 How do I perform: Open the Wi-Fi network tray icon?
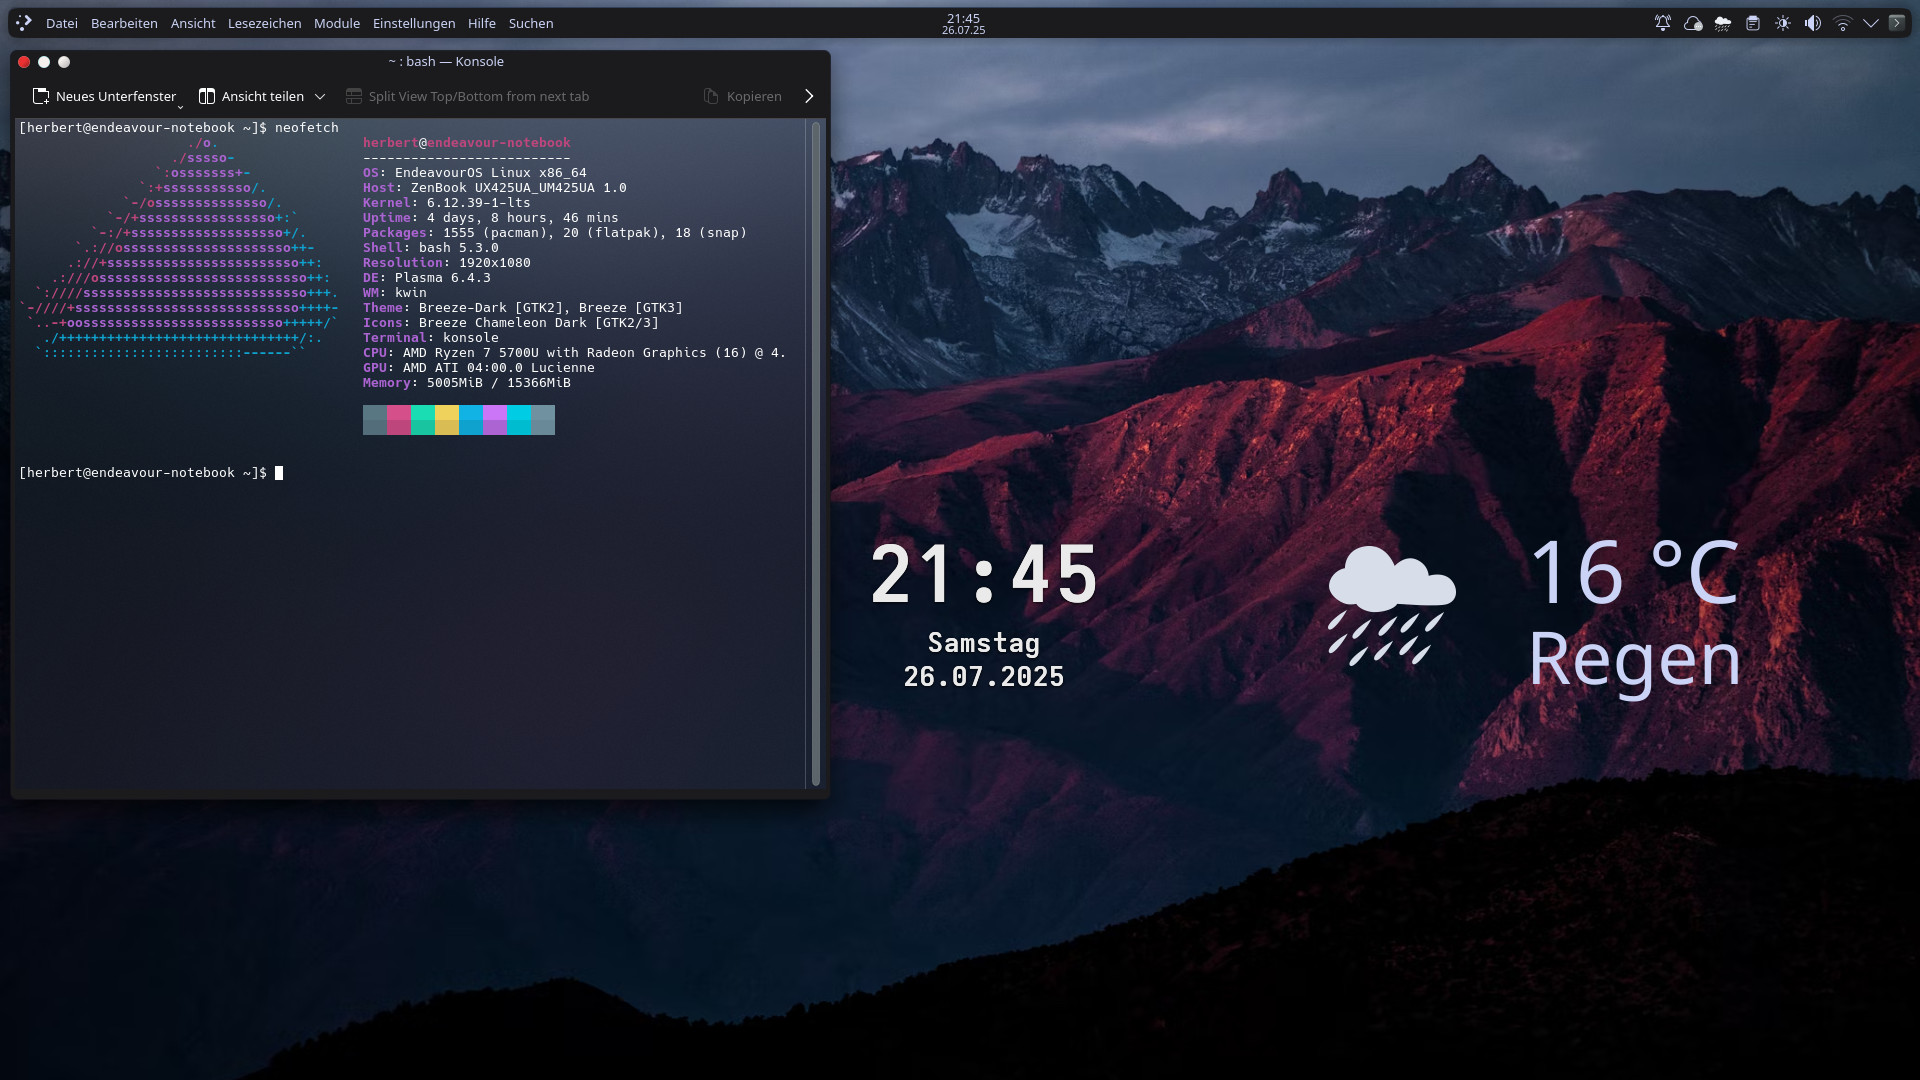pyautogui.click(x=1842, y=23)
